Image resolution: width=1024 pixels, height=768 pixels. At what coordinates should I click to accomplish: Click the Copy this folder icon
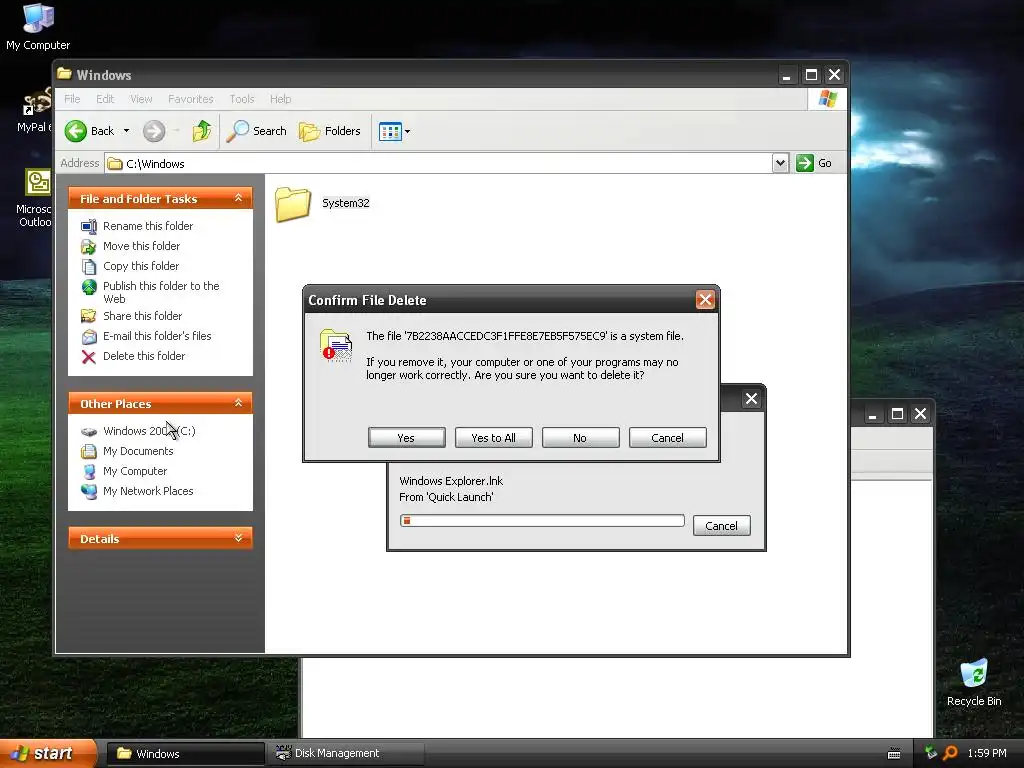point(89,266)
